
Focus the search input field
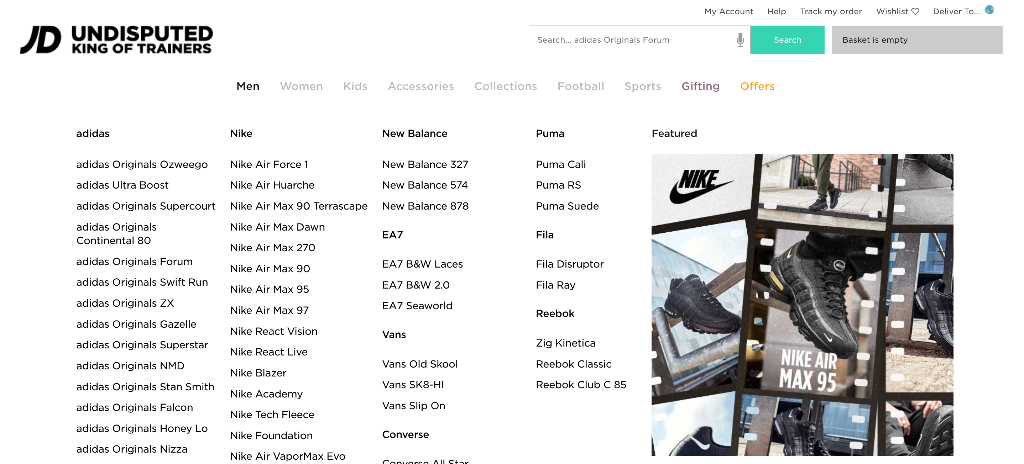(x=633, y=40)
